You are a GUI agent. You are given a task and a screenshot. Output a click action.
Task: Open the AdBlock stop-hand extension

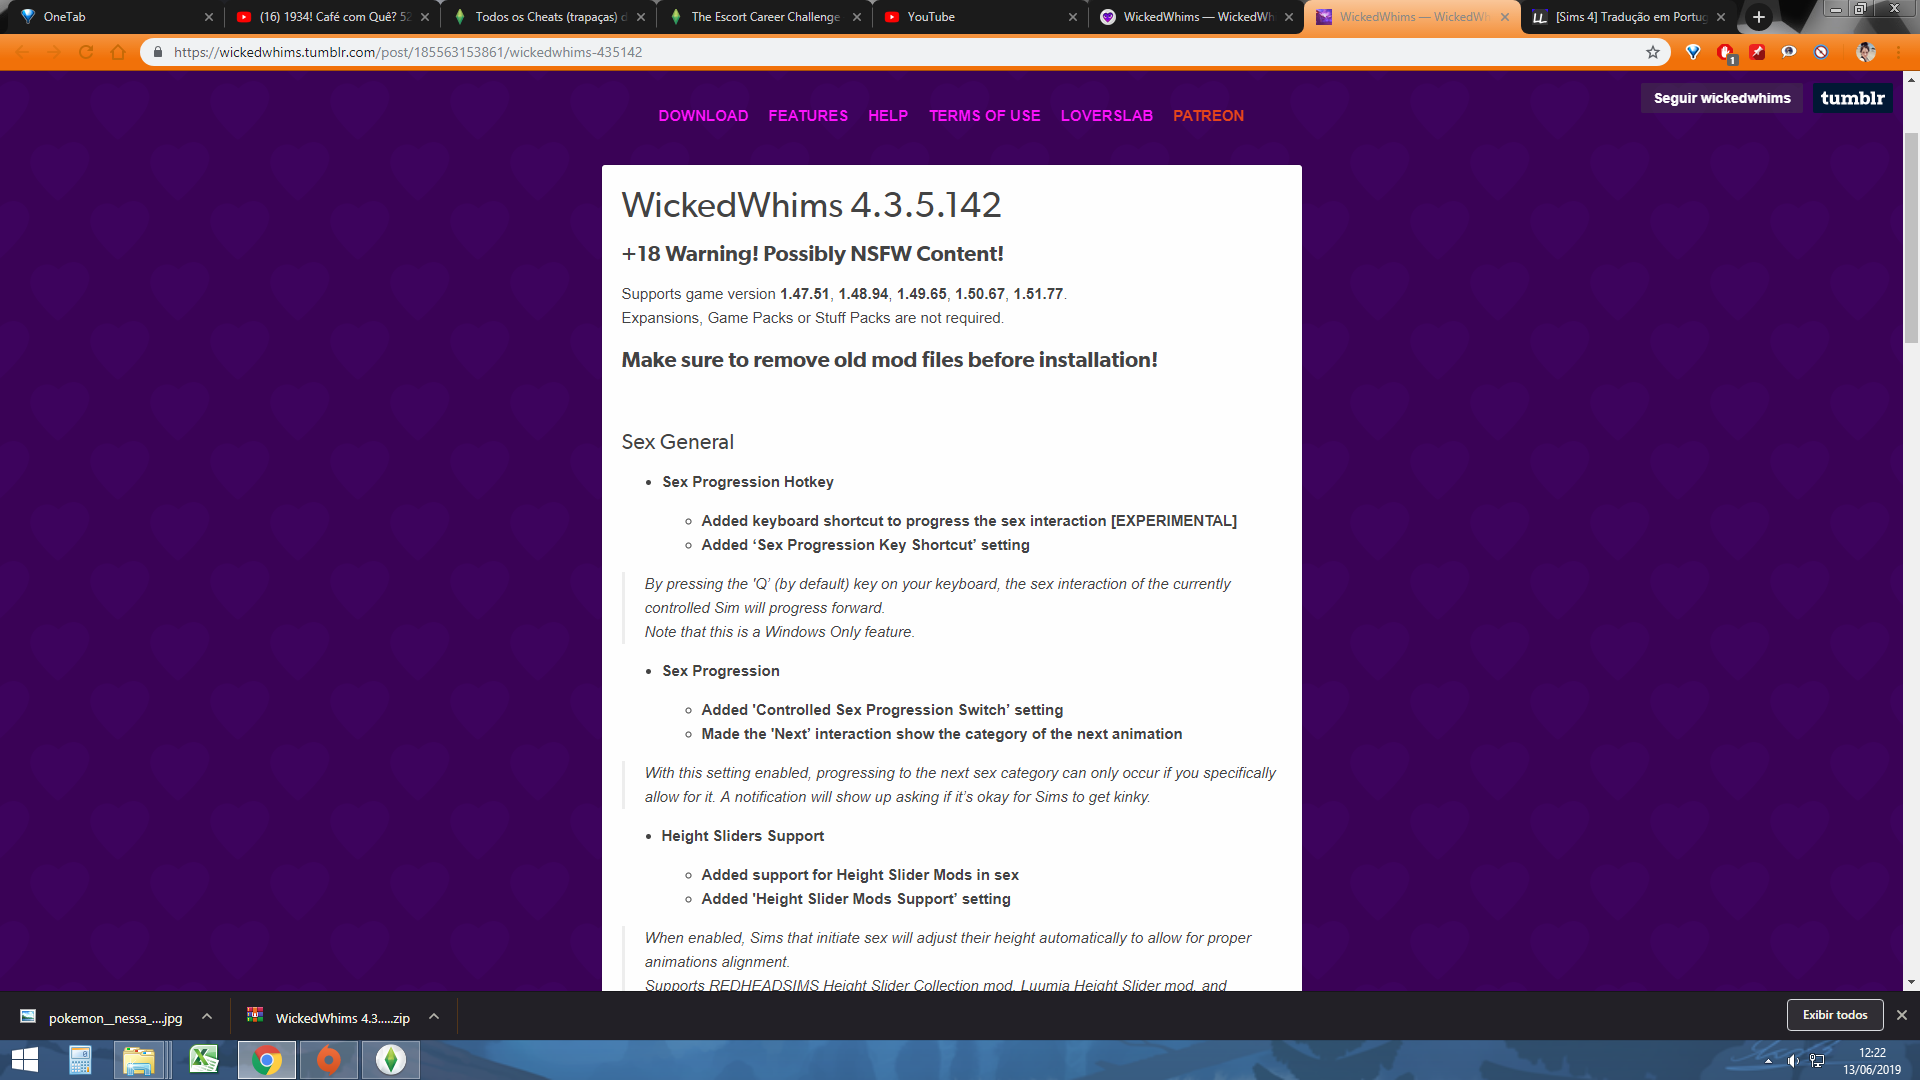[x=1725, y=52]
